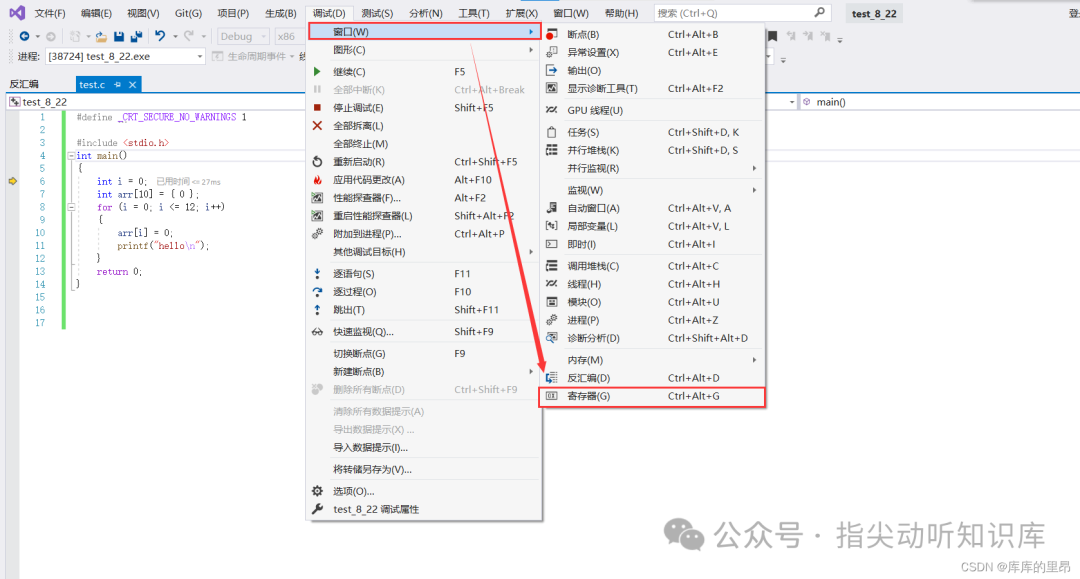The image size is (1080, 579).
Task: Click the Save All toolbar icon
Action: click(x=136, y=36)
